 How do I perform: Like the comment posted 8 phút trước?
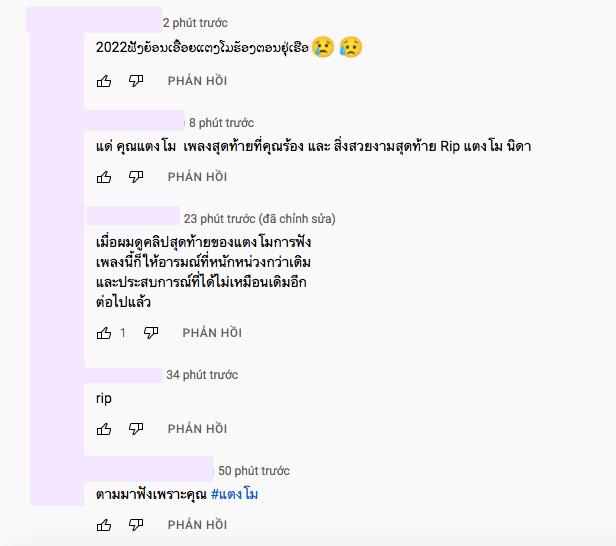point(104,177)
